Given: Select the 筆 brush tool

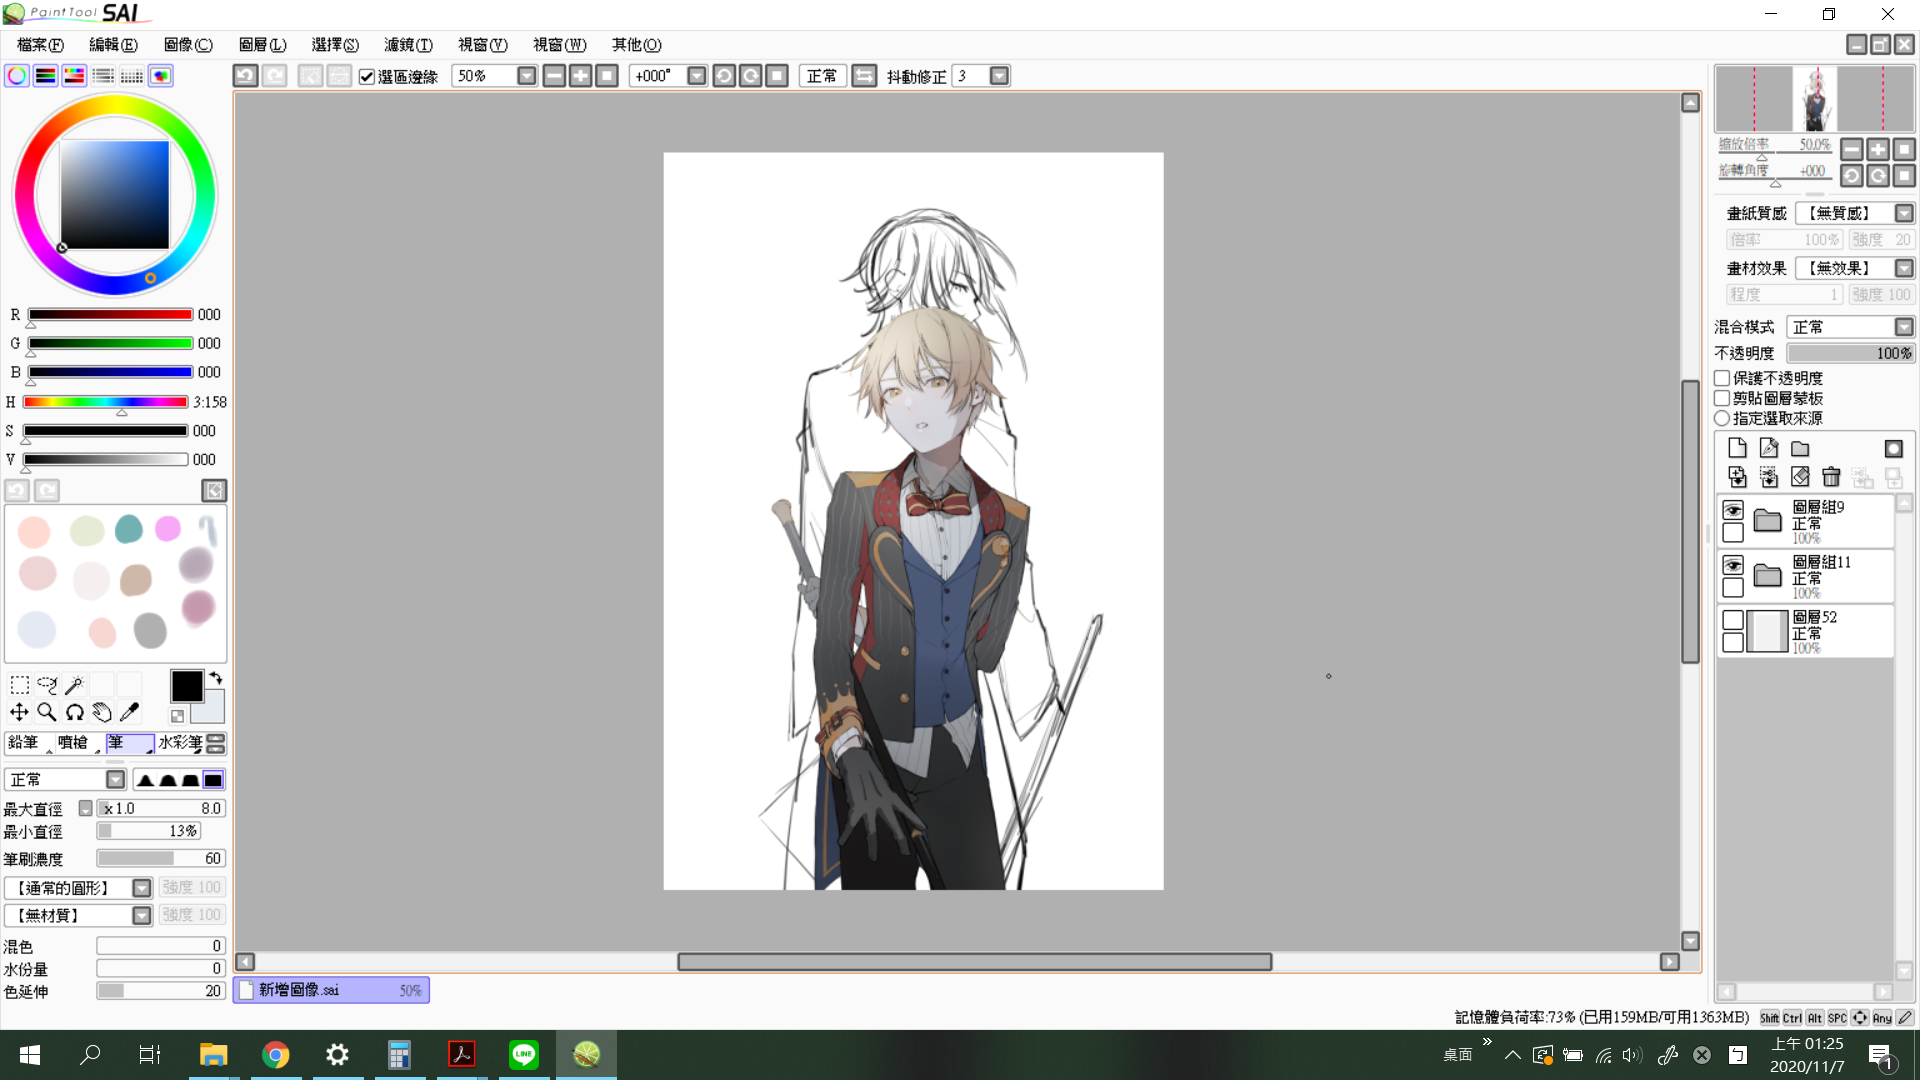Looking at the screenshot, I should pos(130,743).
